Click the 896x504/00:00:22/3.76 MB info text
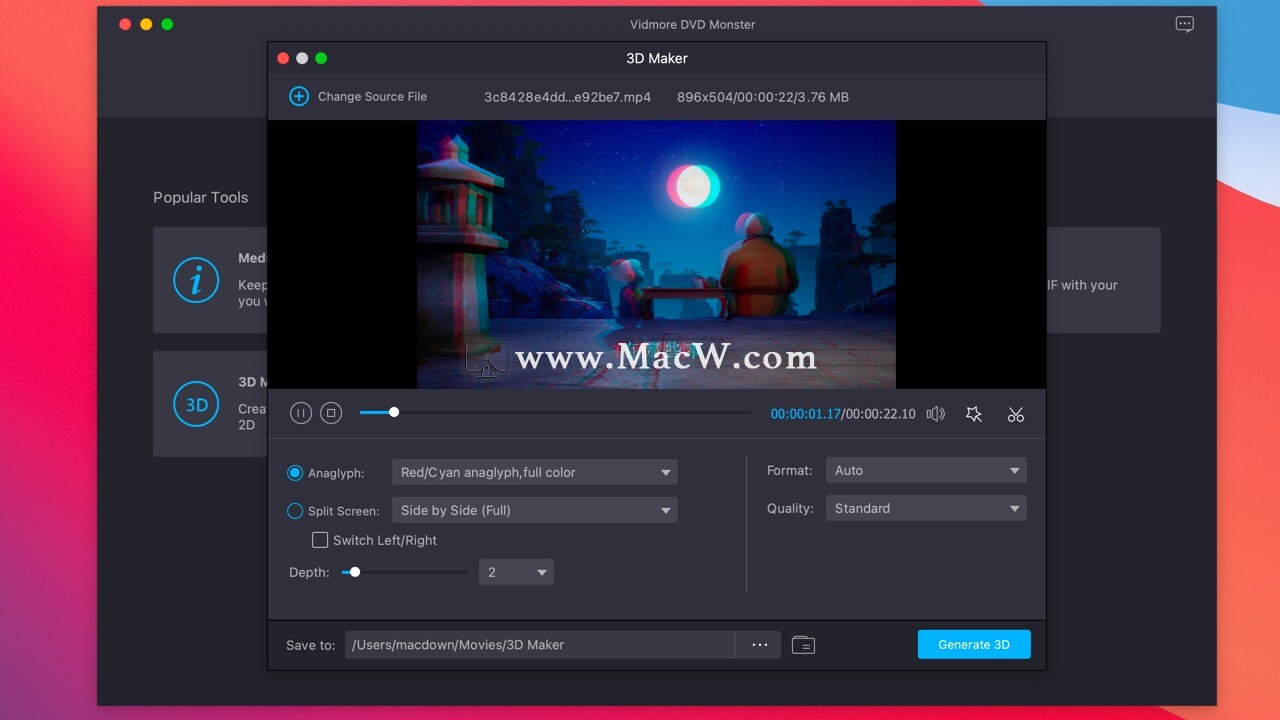The image size is (1280, 720). (x=763, y=97)
